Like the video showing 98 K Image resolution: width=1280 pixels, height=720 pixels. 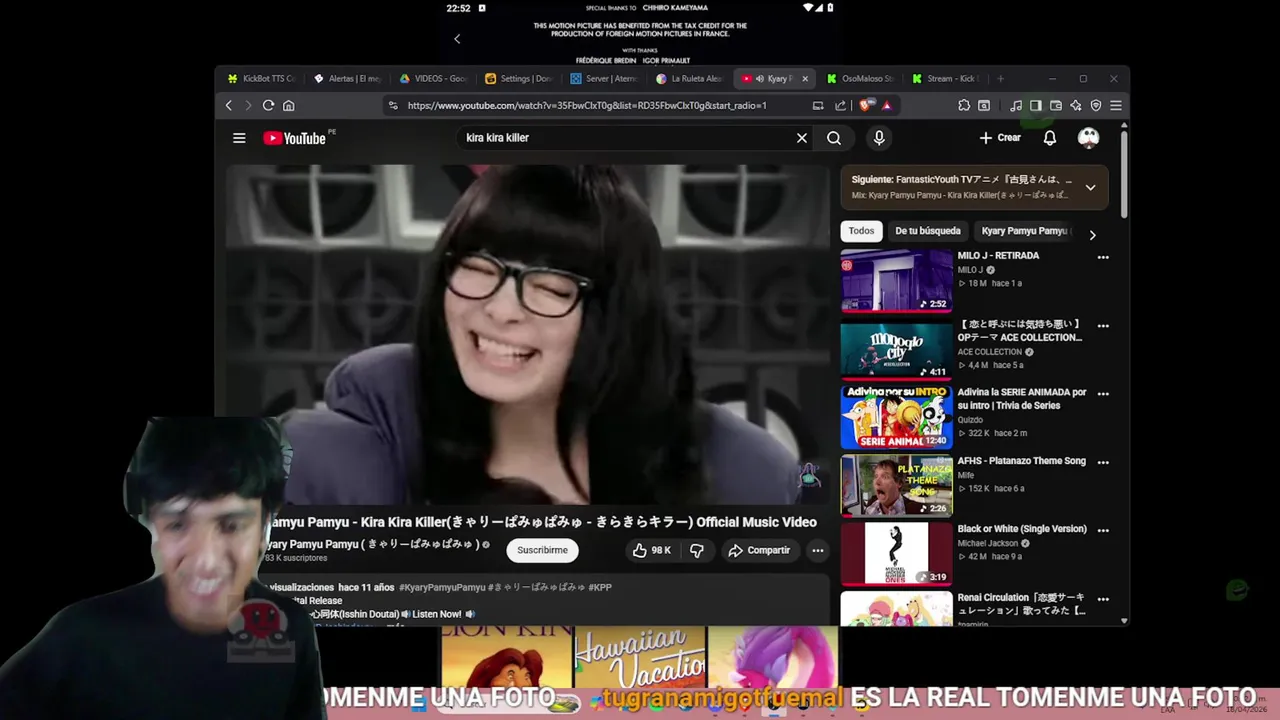(x=652, y=550)
